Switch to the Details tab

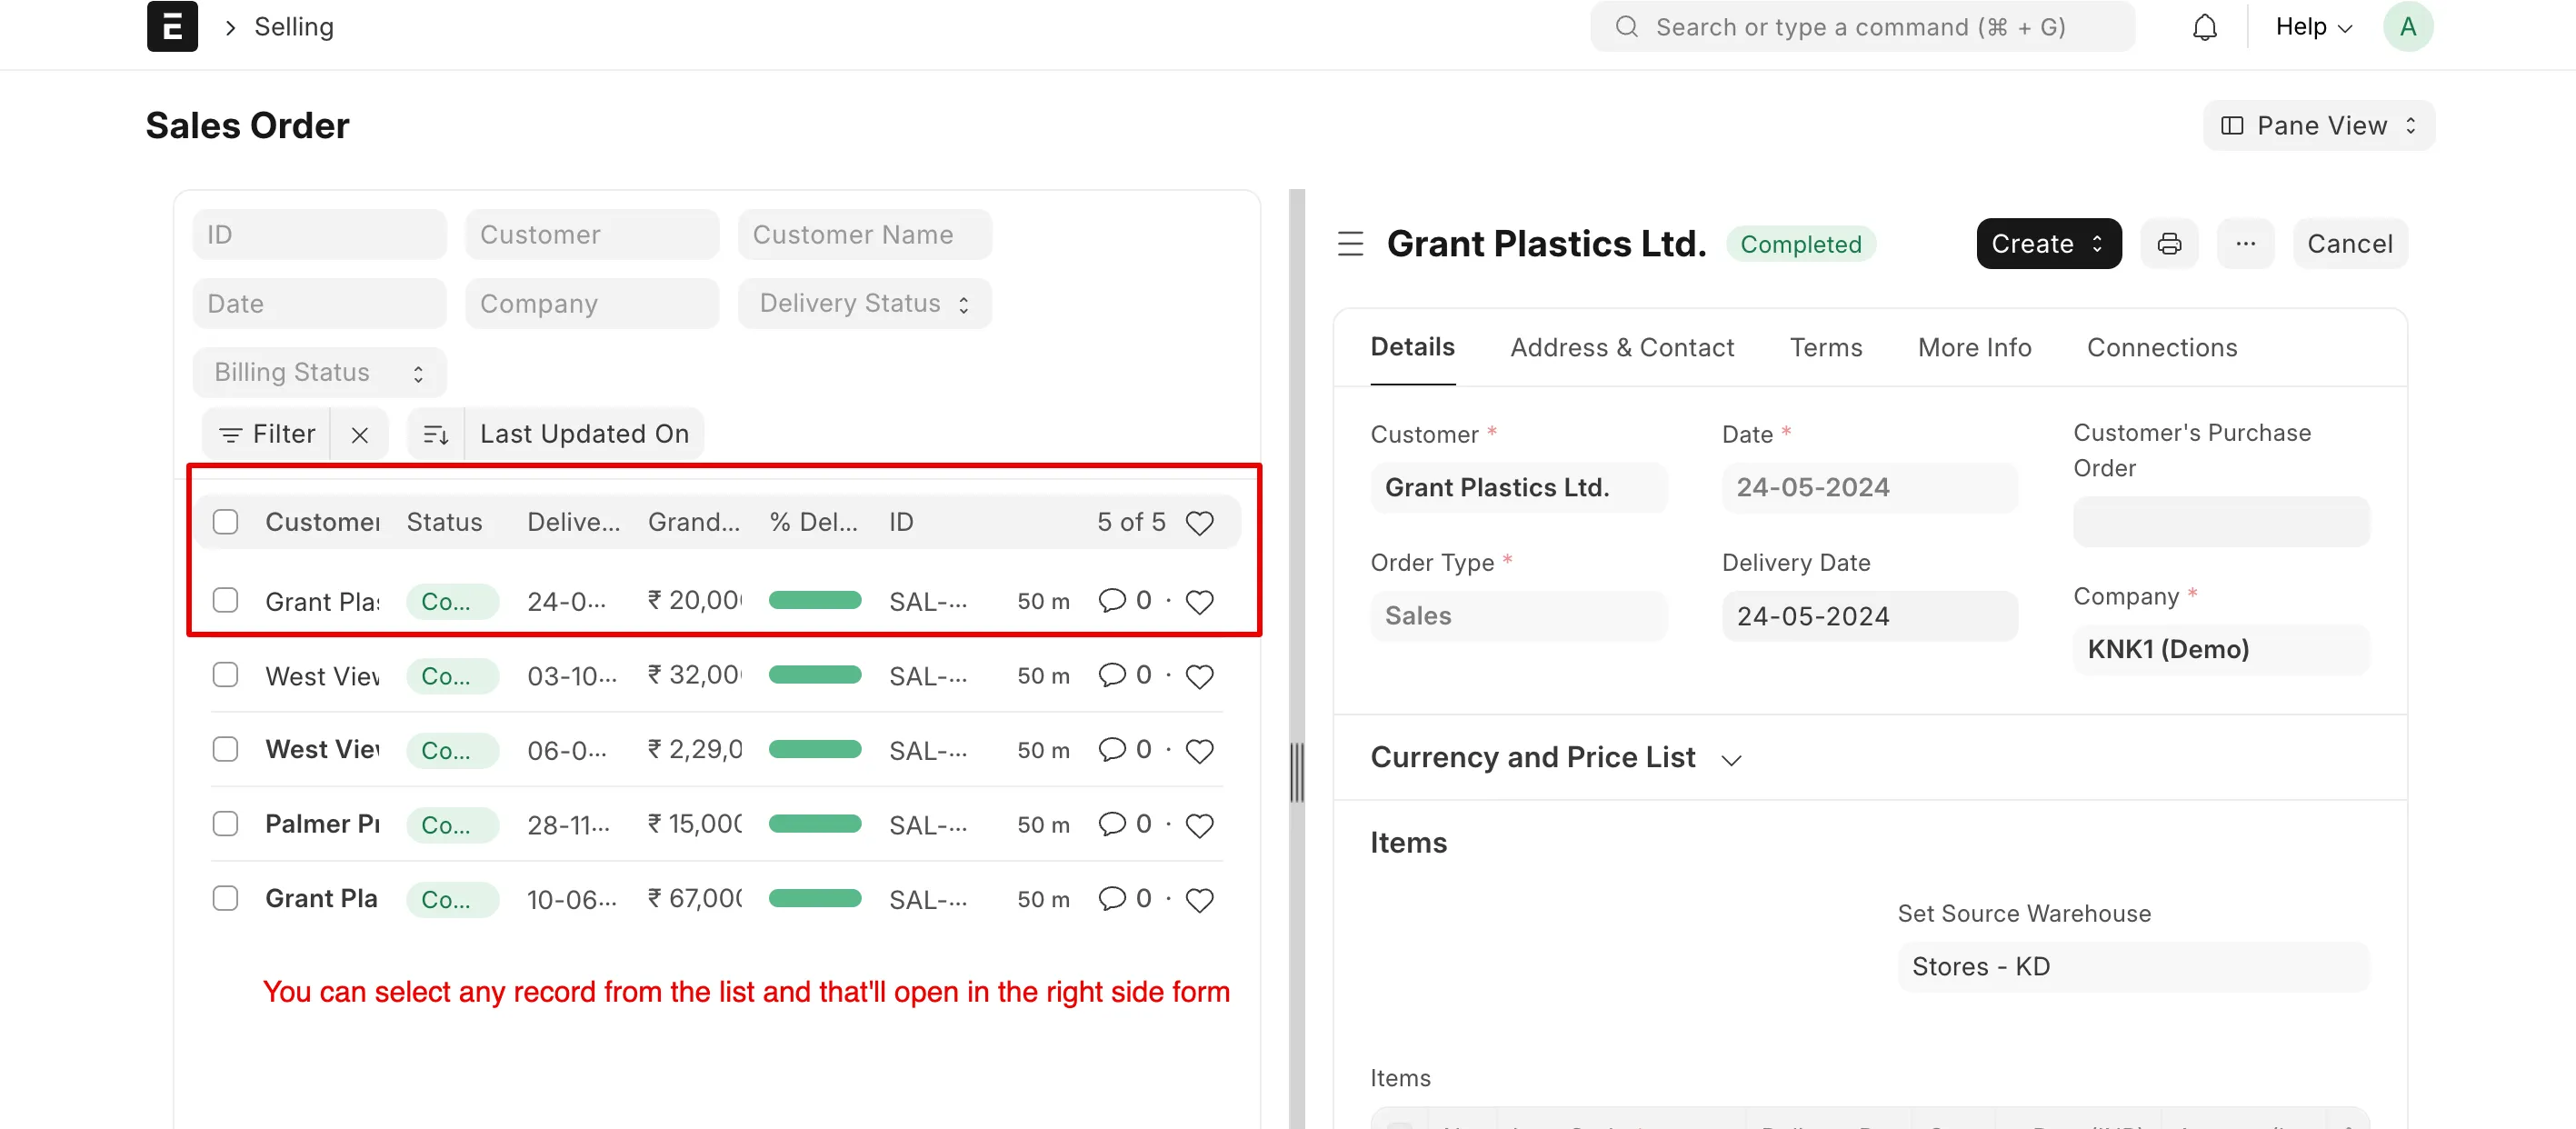1412,347
